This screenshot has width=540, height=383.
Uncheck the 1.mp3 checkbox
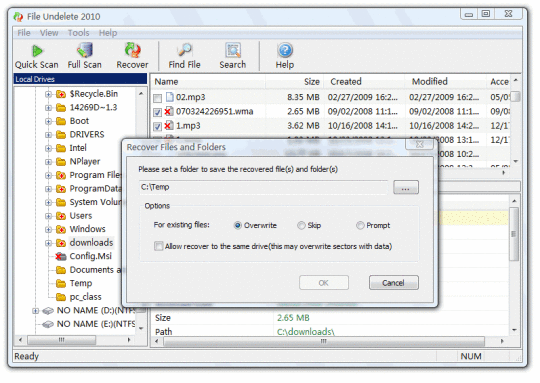157,126
